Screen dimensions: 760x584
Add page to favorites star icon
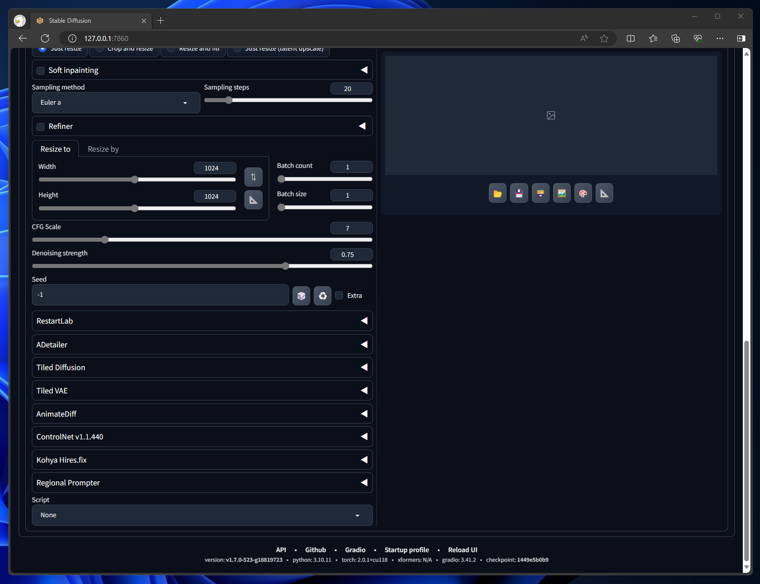coord(604,38)
